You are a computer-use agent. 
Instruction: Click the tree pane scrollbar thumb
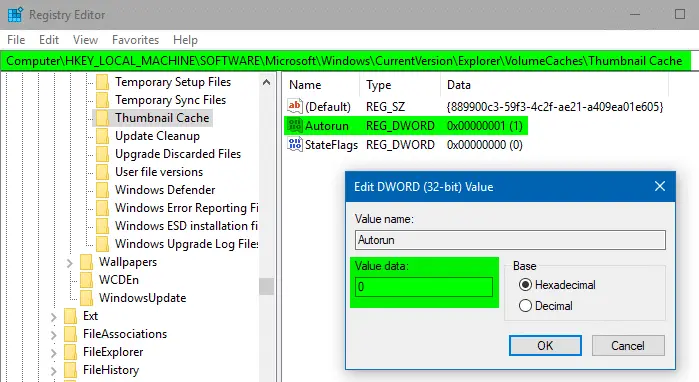[267, 287]
